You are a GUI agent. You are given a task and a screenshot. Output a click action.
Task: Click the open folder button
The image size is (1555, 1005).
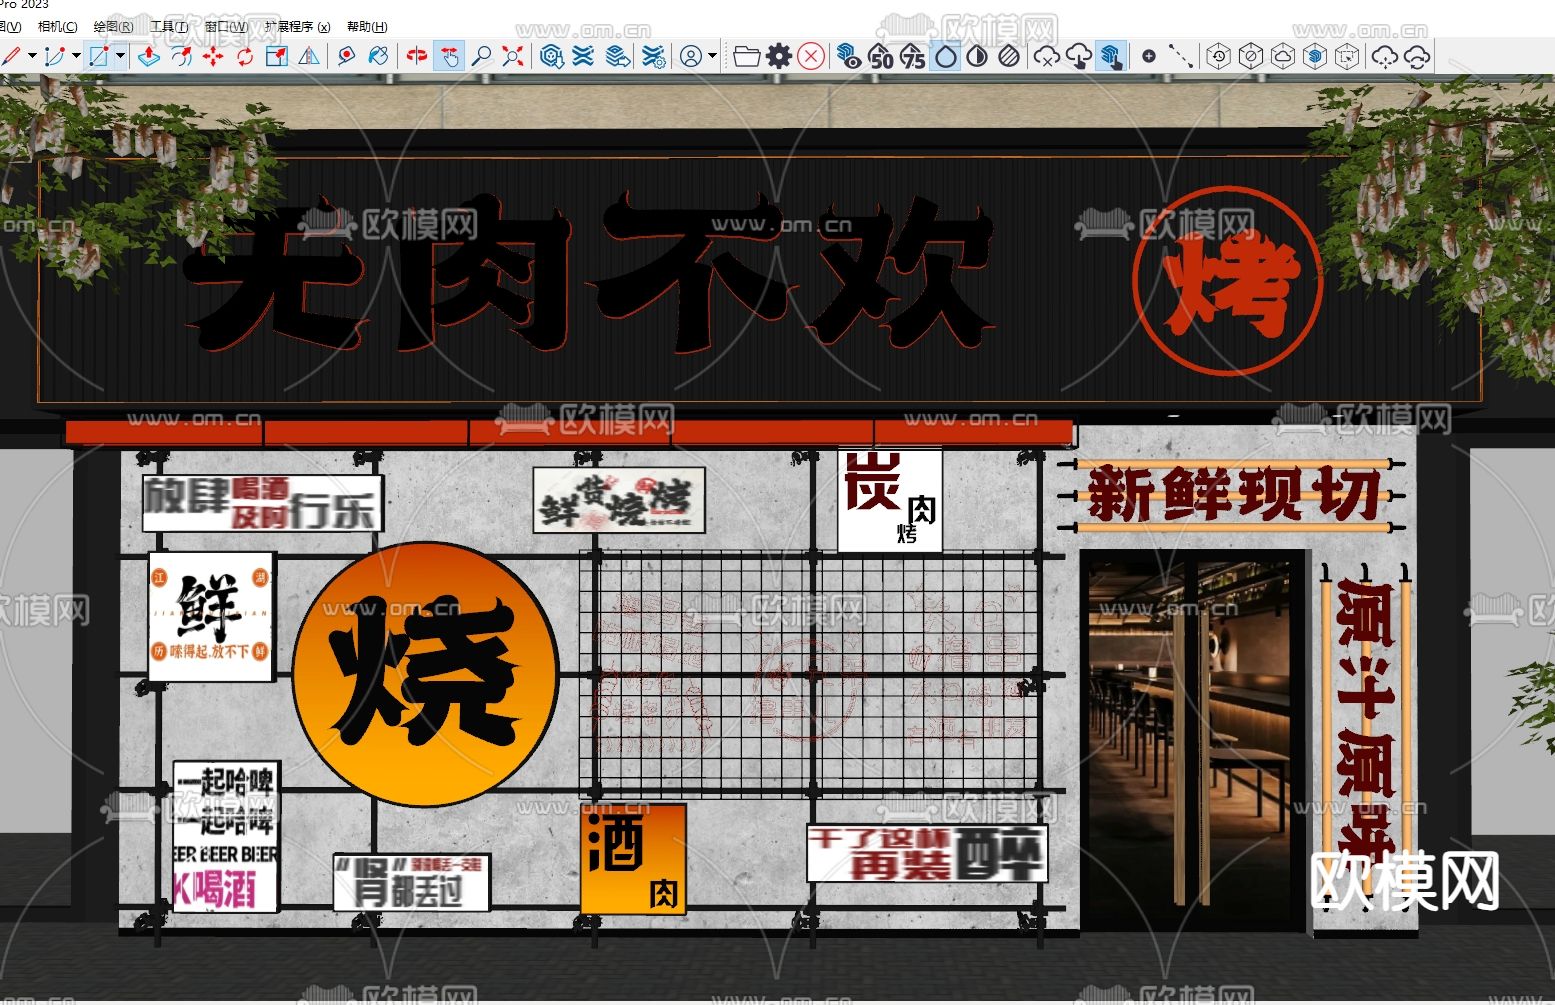(x=747, y=57)
